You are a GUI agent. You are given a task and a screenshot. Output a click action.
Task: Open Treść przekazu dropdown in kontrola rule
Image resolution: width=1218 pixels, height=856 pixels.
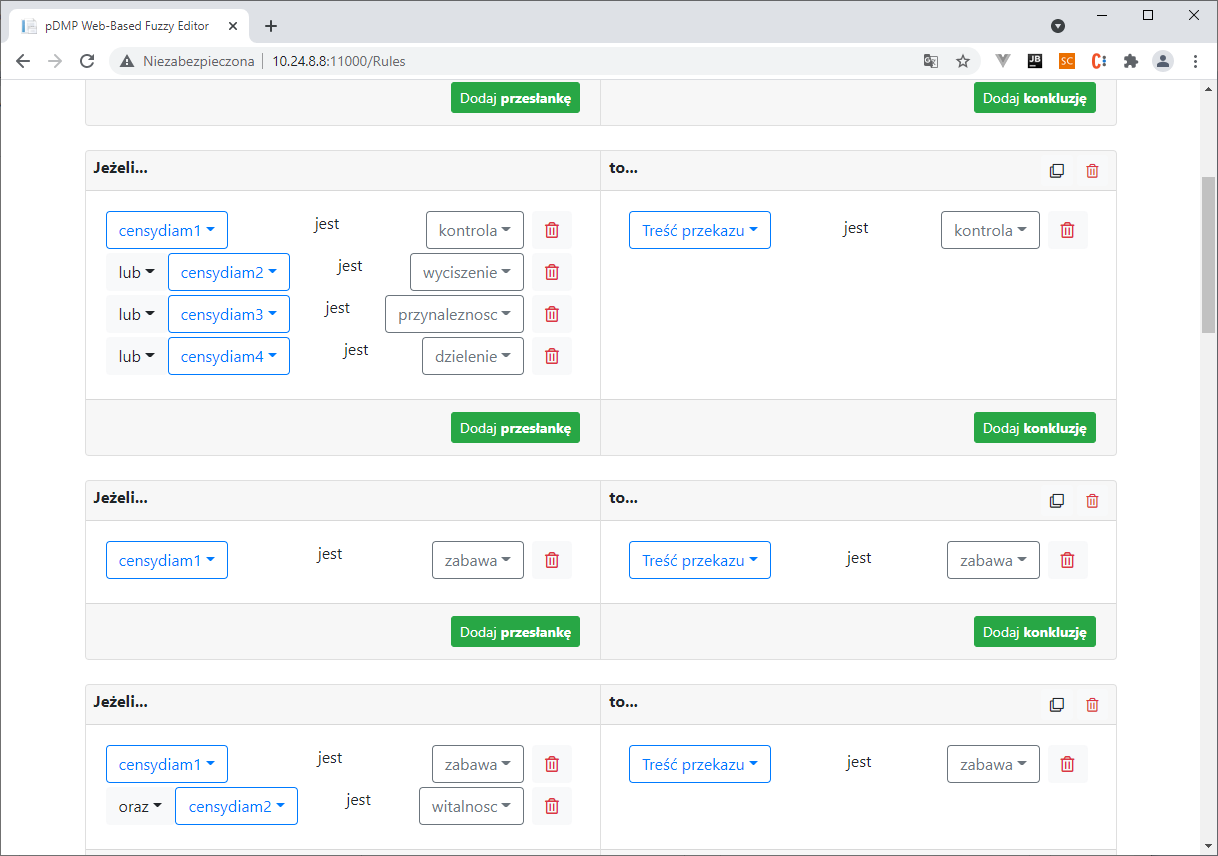700,230
